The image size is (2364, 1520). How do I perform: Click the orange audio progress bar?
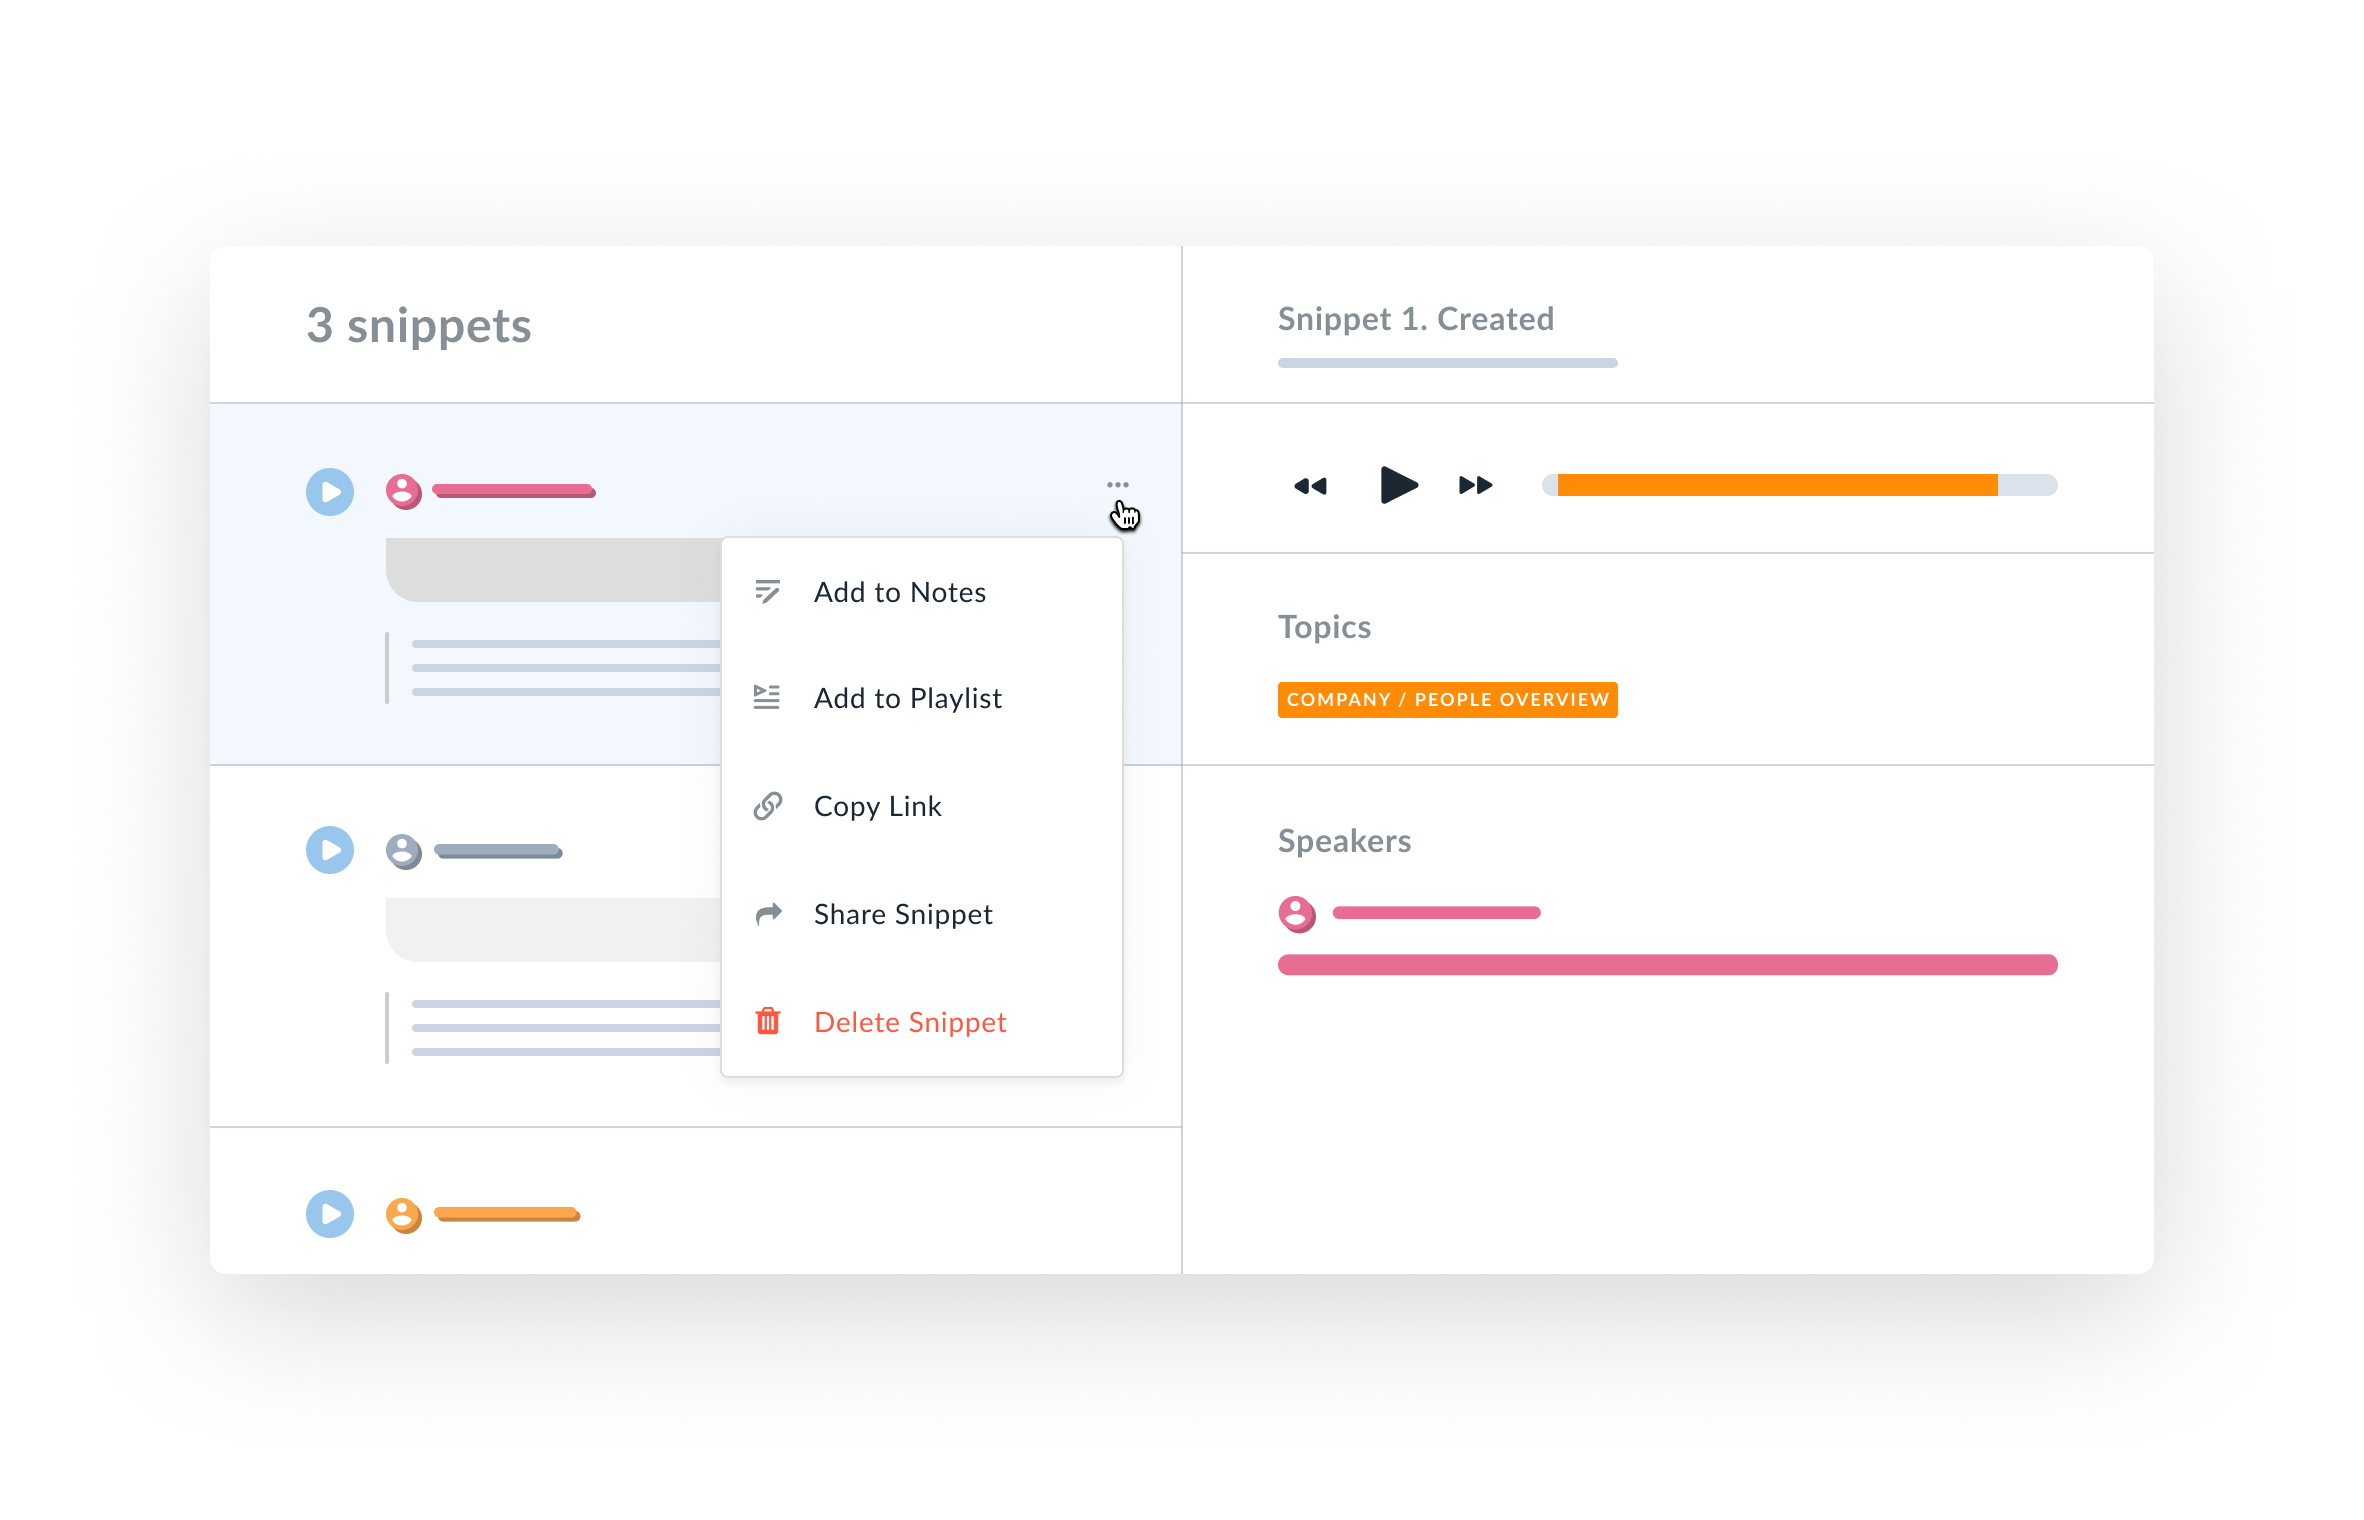coord(1778,485)
